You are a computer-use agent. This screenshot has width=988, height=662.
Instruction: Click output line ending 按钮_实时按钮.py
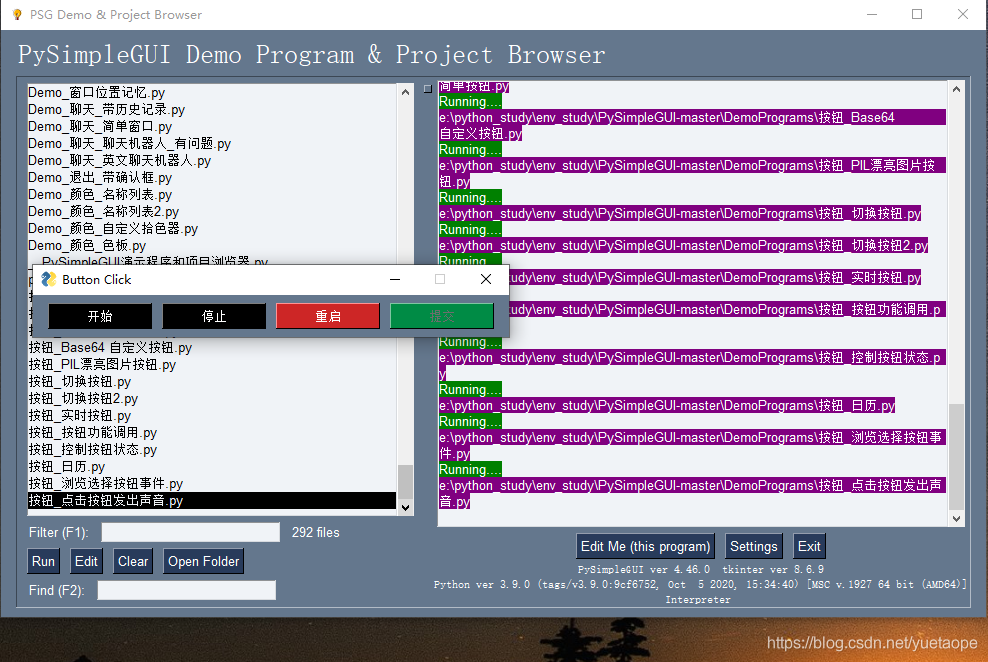(715, 278)
